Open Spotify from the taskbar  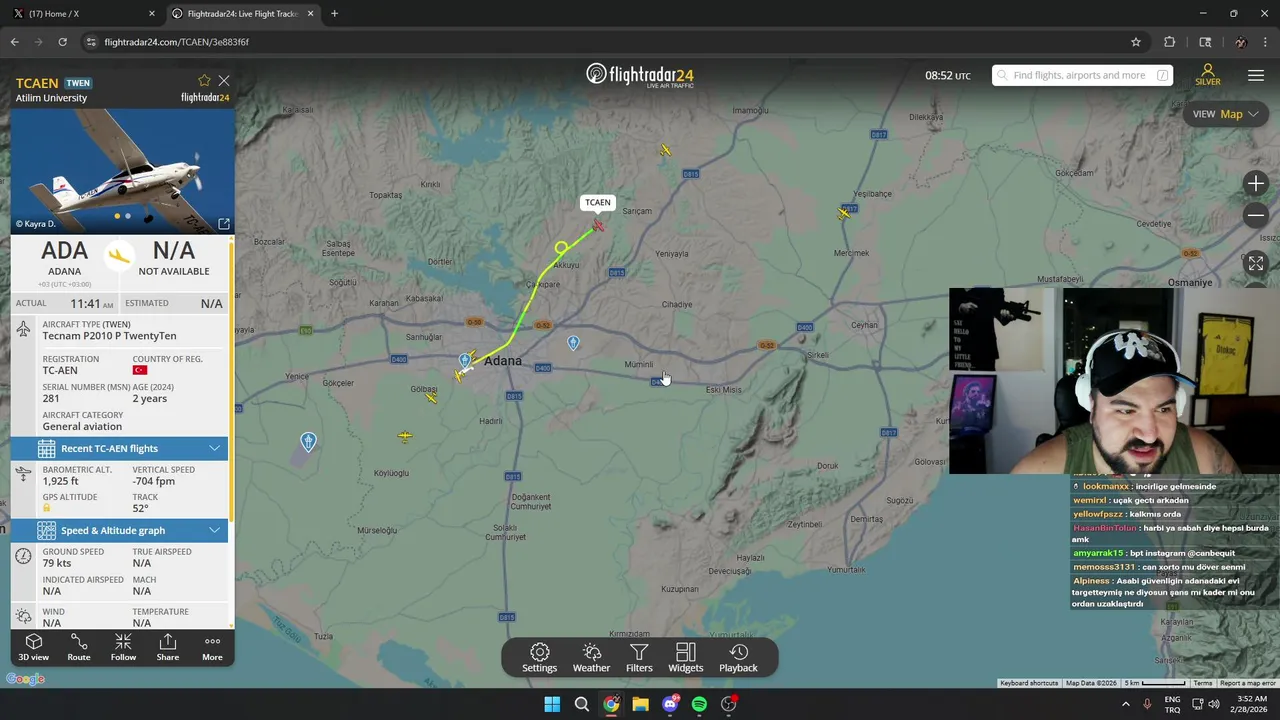pyautogui.click(x=699, y=704)
